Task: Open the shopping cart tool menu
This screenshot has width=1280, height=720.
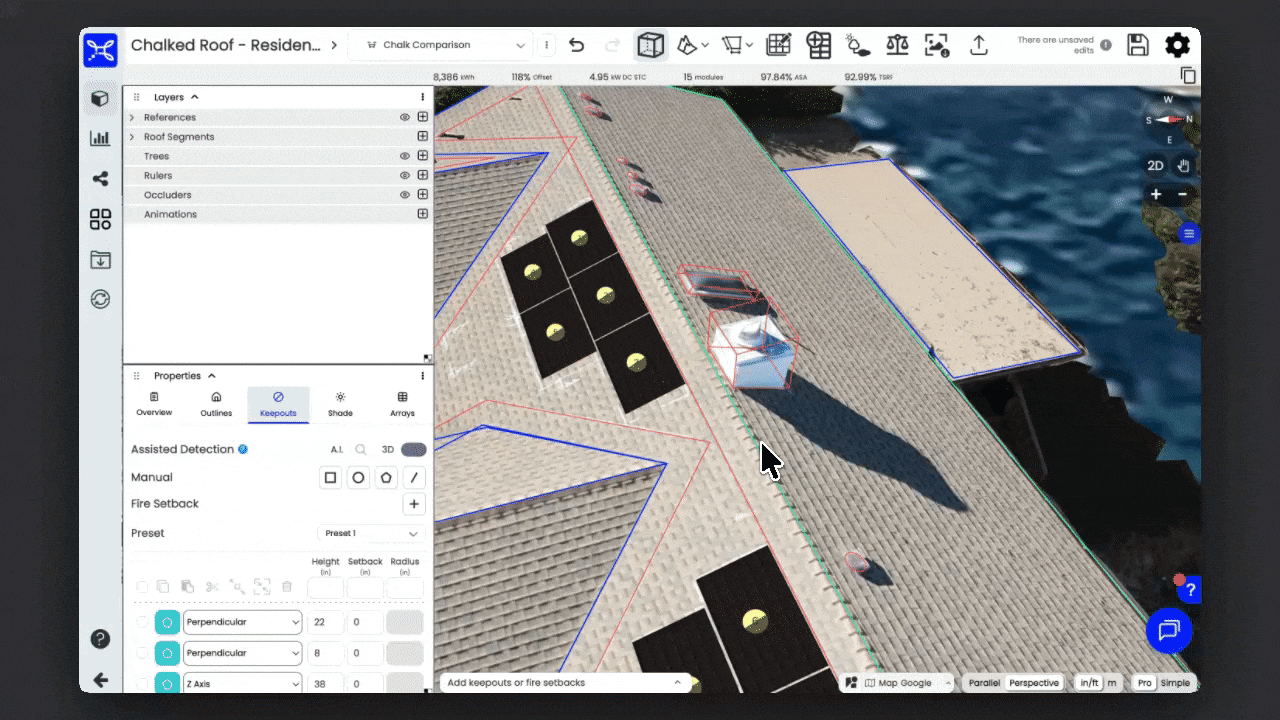Action: 737,45
